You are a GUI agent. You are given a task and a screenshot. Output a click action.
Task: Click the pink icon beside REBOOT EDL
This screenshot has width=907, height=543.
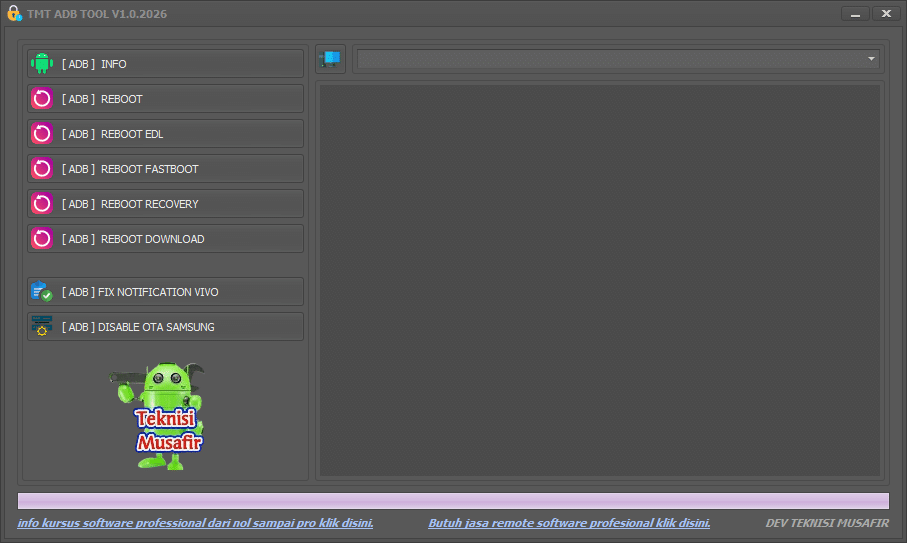pyautogui.click(x=42, y=134)
